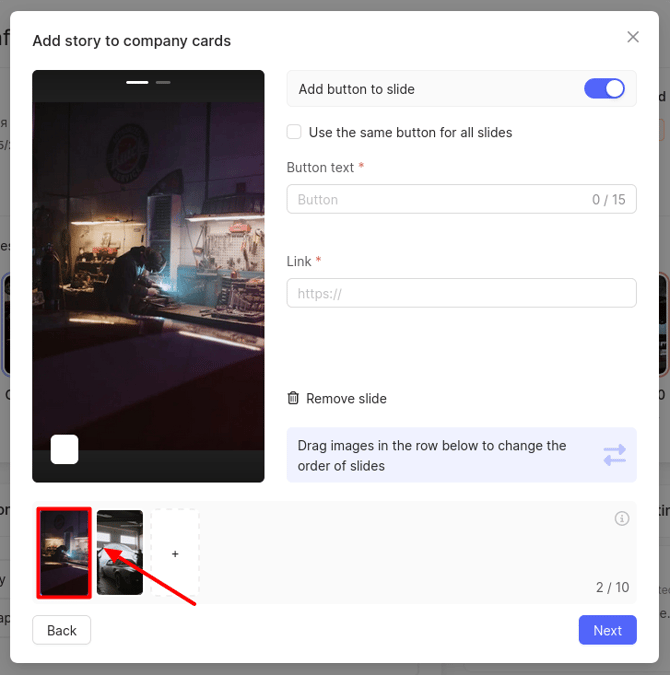This screenshot has height=675, width=670.
Task: Click the drag images hint banner
Action: tap(440, 455)
